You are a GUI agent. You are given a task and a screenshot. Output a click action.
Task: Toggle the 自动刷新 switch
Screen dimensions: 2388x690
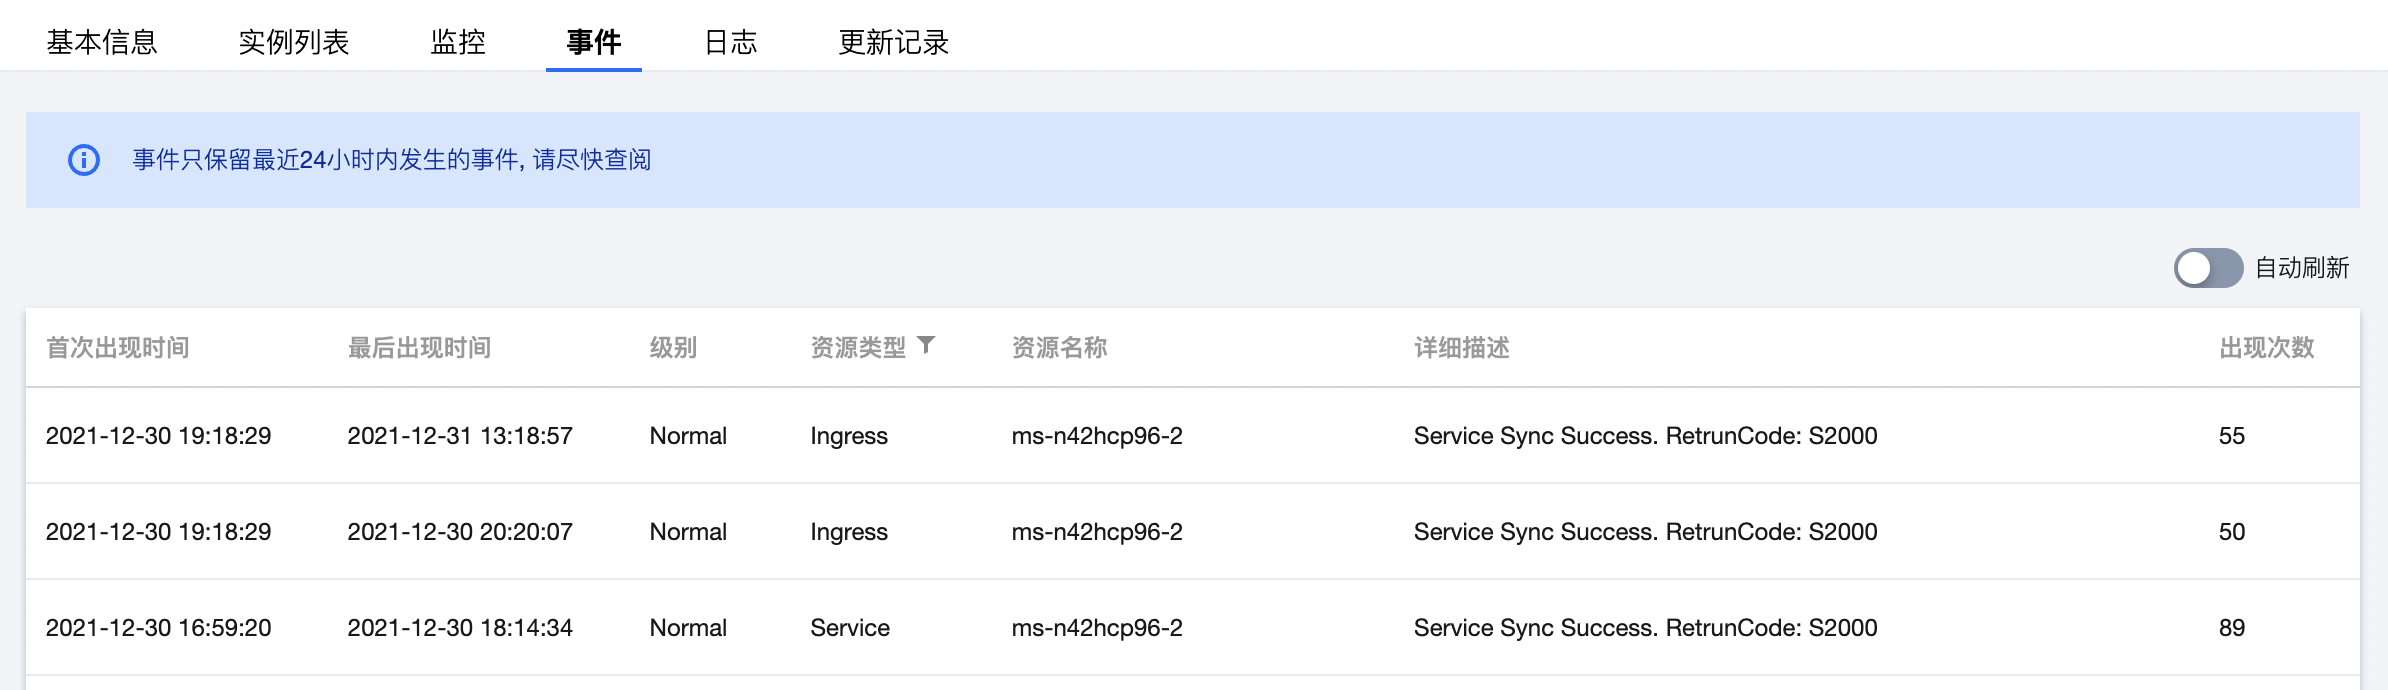tap(2207, 268)
